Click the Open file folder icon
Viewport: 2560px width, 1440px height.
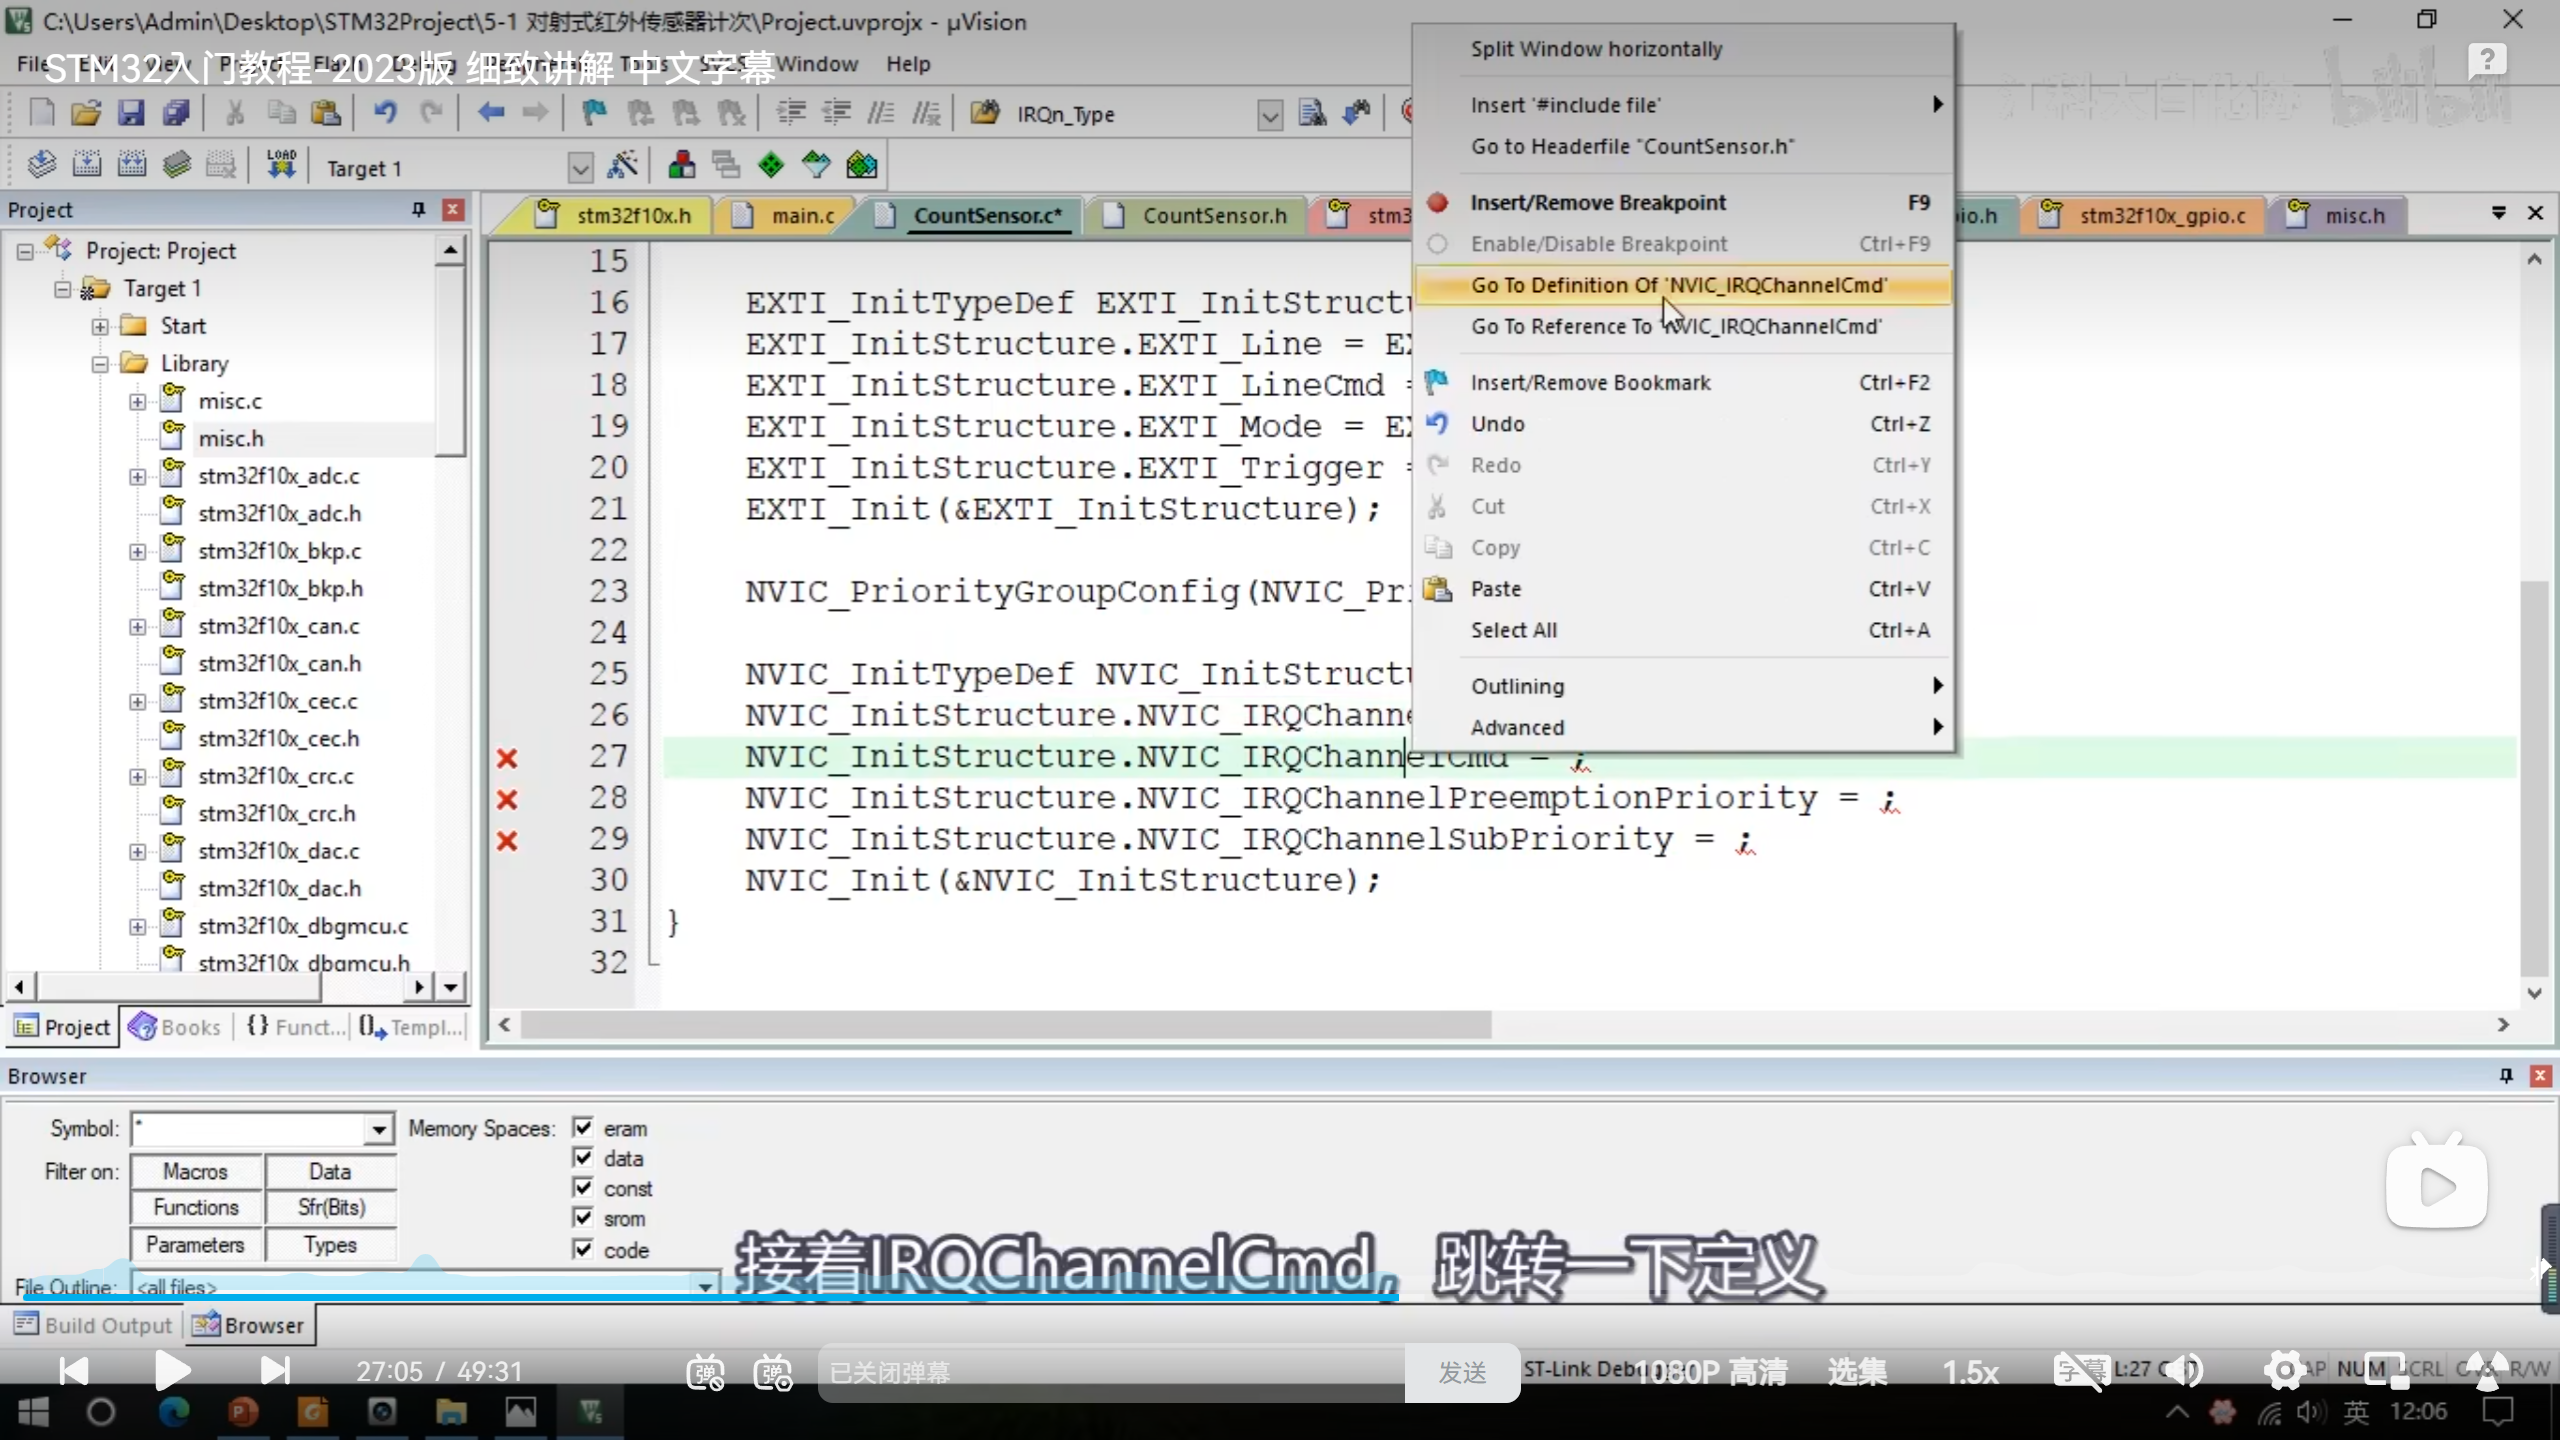86,113
